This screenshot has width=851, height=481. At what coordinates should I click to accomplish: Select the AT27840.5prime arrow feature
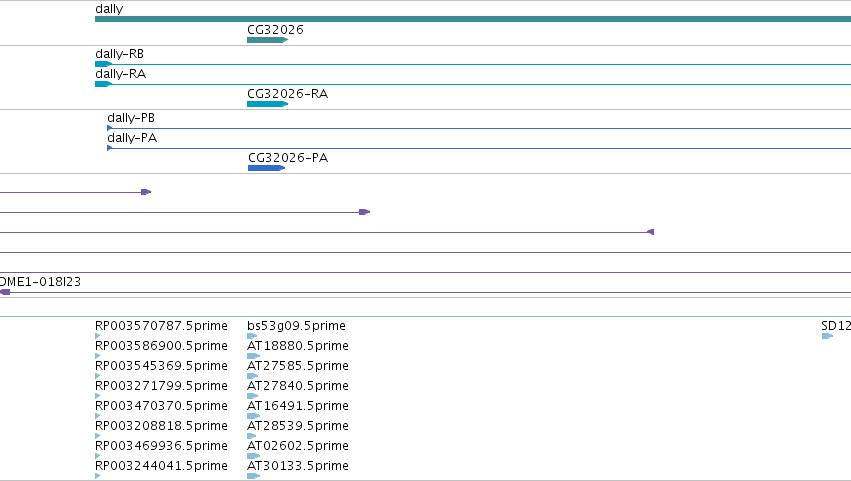tap(252, 396)
